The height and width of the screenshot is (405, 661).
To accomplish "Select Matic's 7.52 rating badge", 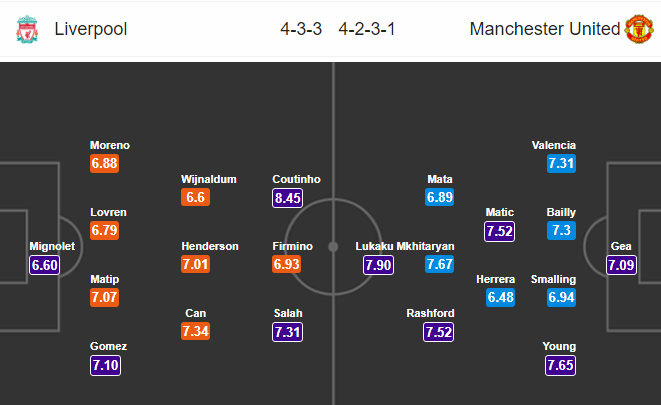I will [x=499, y=231].
